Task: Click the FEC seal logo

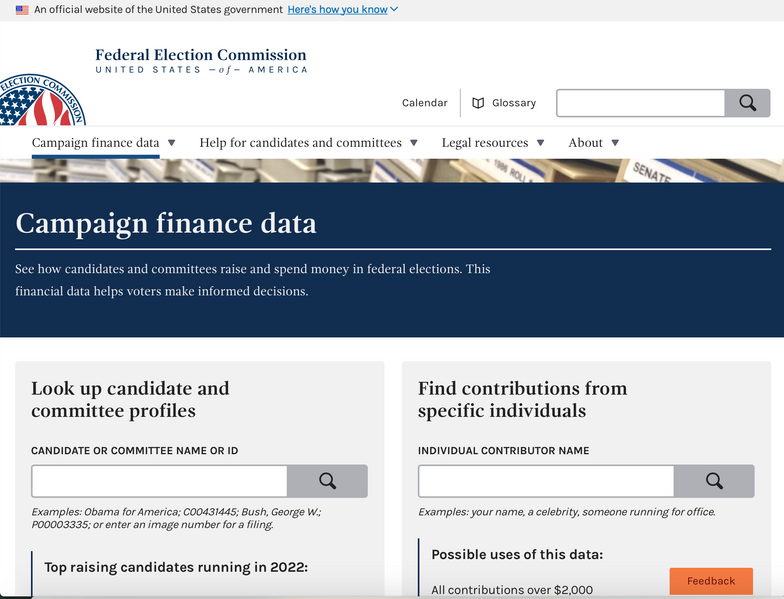Action: tap(40, 102)
